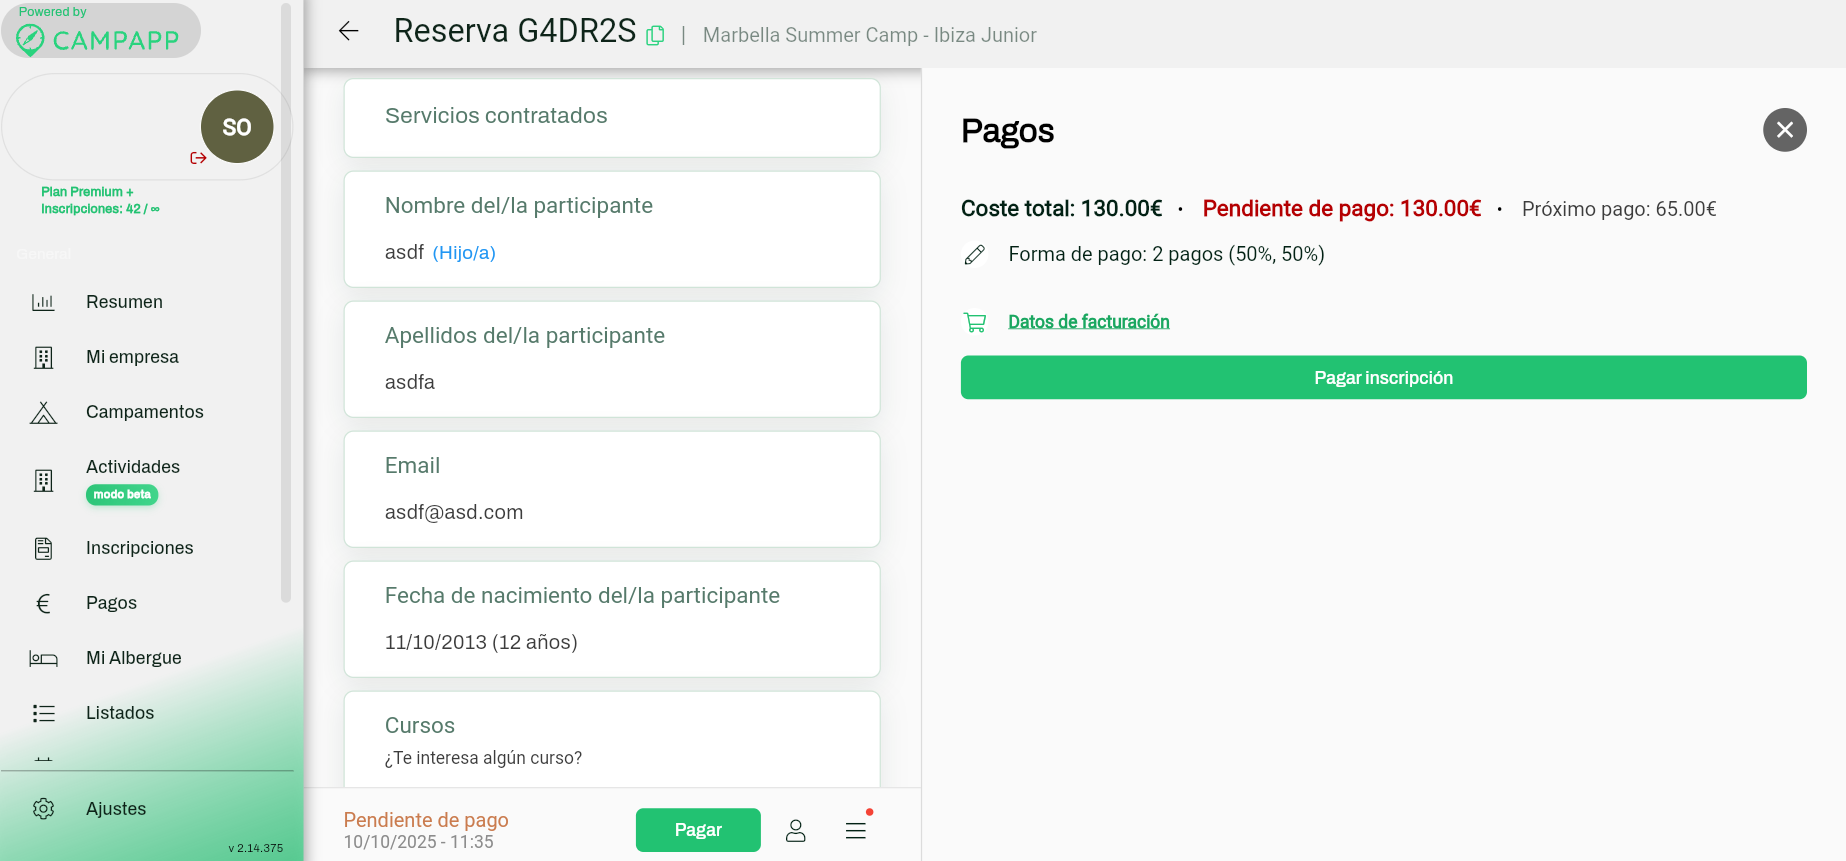
Task: Open Resumen in the sidebar
Action: tap(124, 302)
